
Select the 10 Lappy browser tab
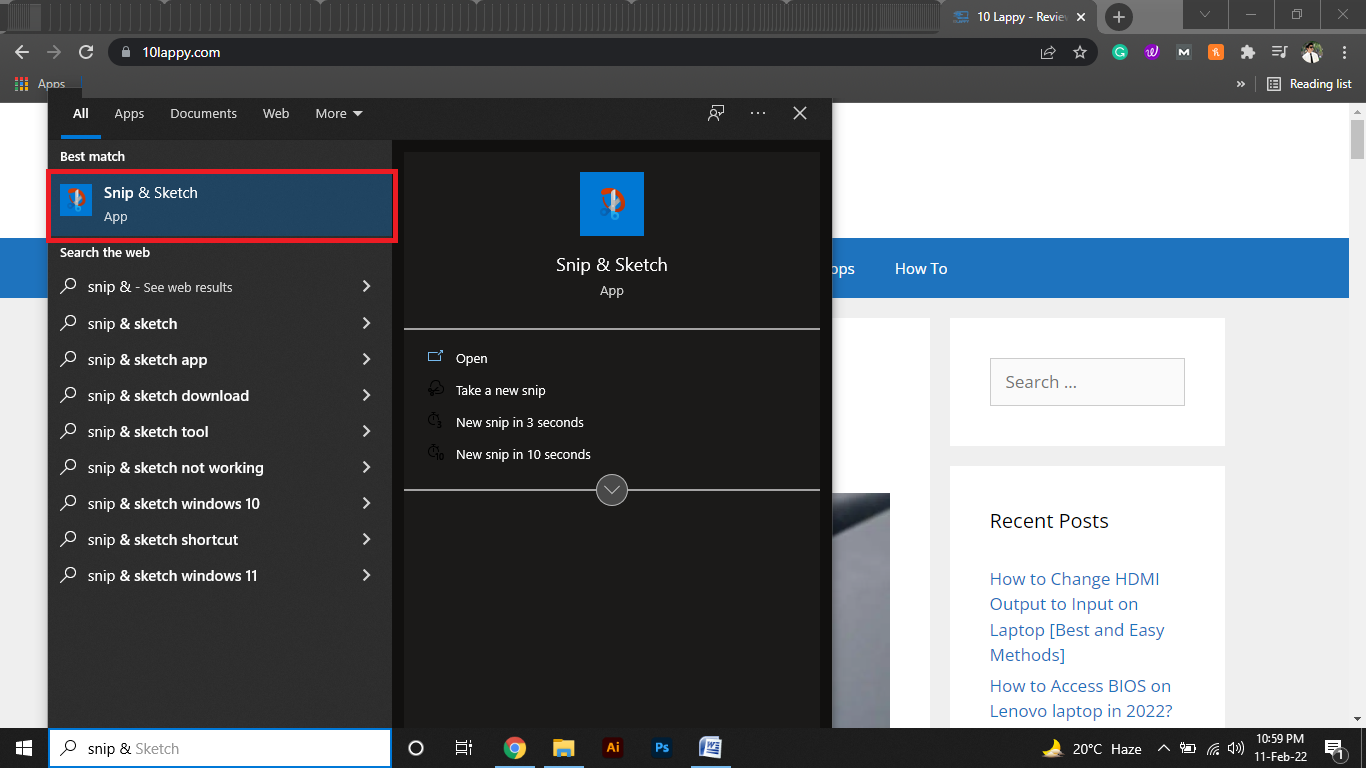pyautogui.click(x=1020, y=17)
